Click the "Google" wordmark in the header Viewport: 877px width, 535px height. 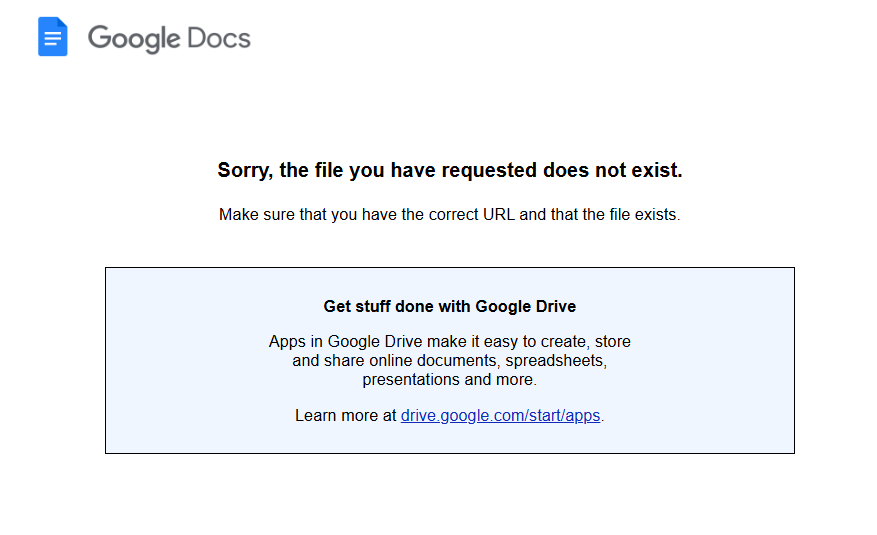[x=133, y=39]
